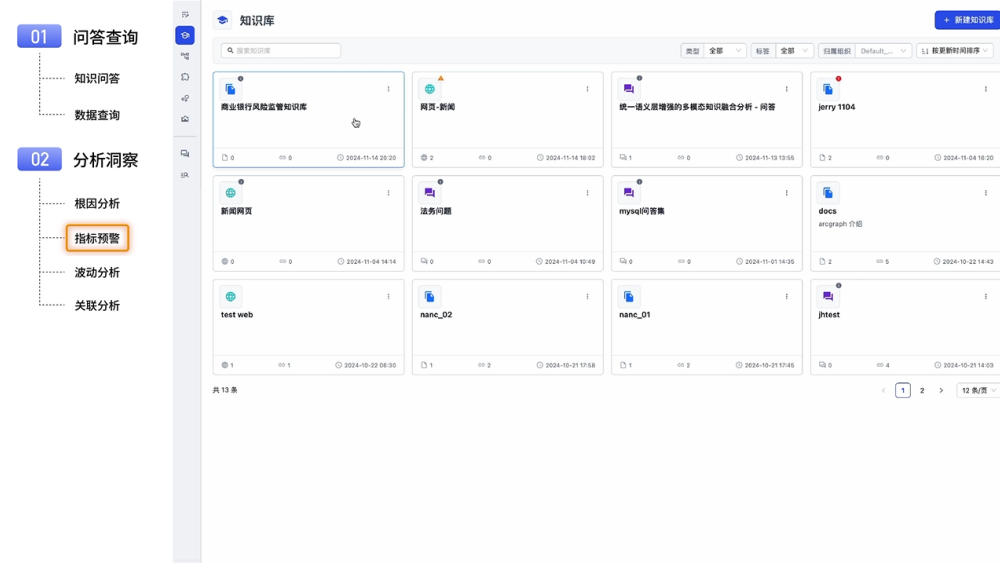The width and height of the screenshot is (1000, 563).
Task: Click the red alert badge on jerry 1104
Action: coord(838,78)
